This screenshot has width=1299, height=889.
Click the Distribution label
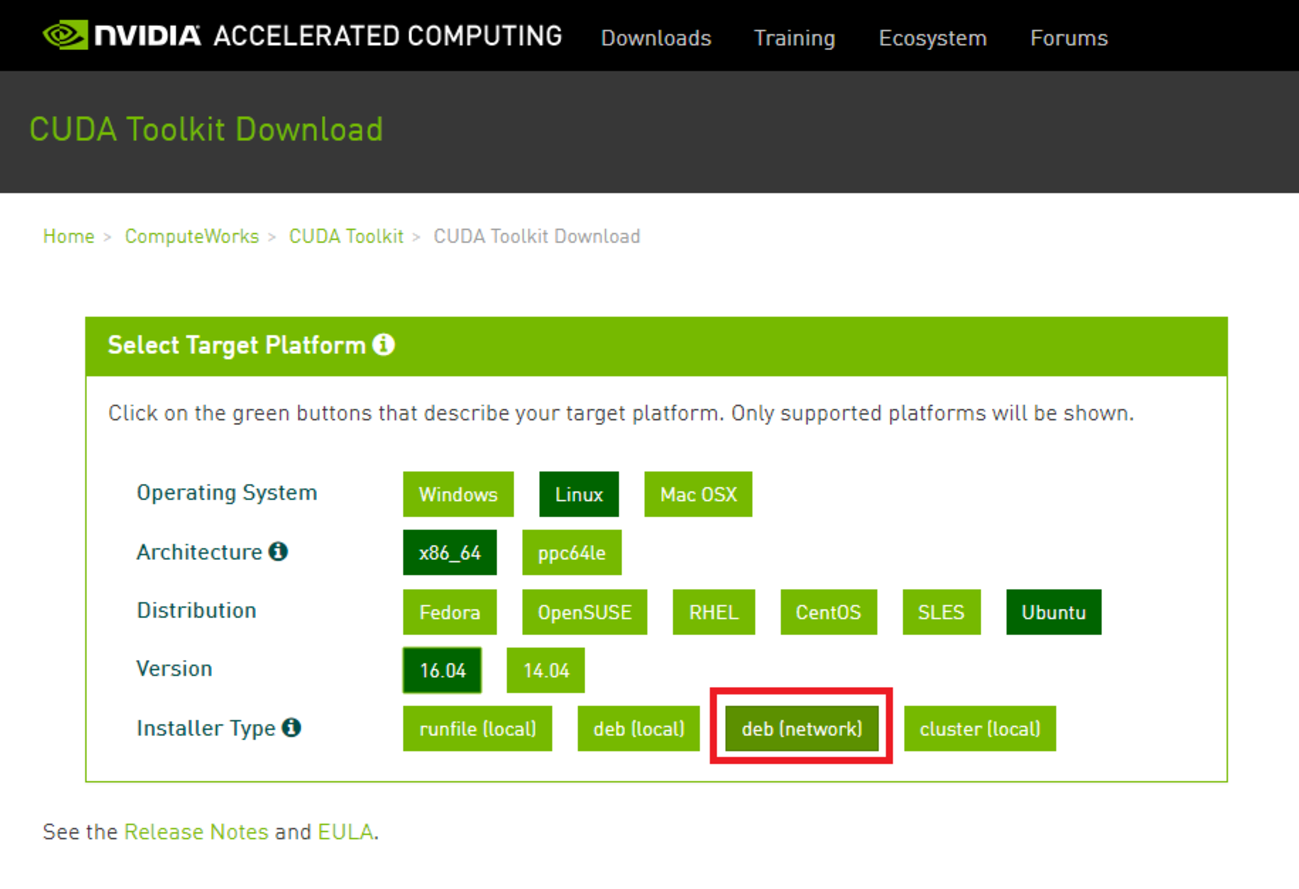(196, 610)
